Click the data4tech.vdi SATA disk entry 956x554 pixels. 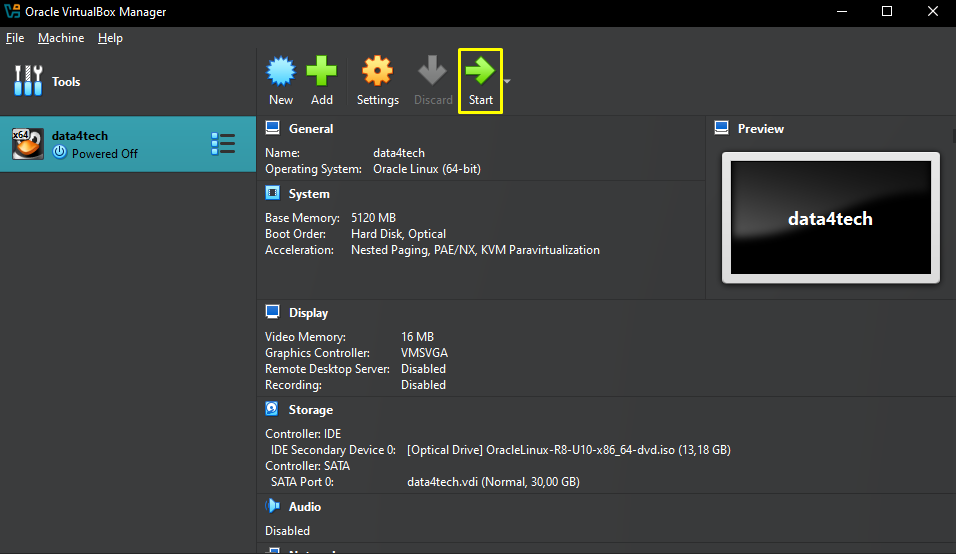point(493,482)
